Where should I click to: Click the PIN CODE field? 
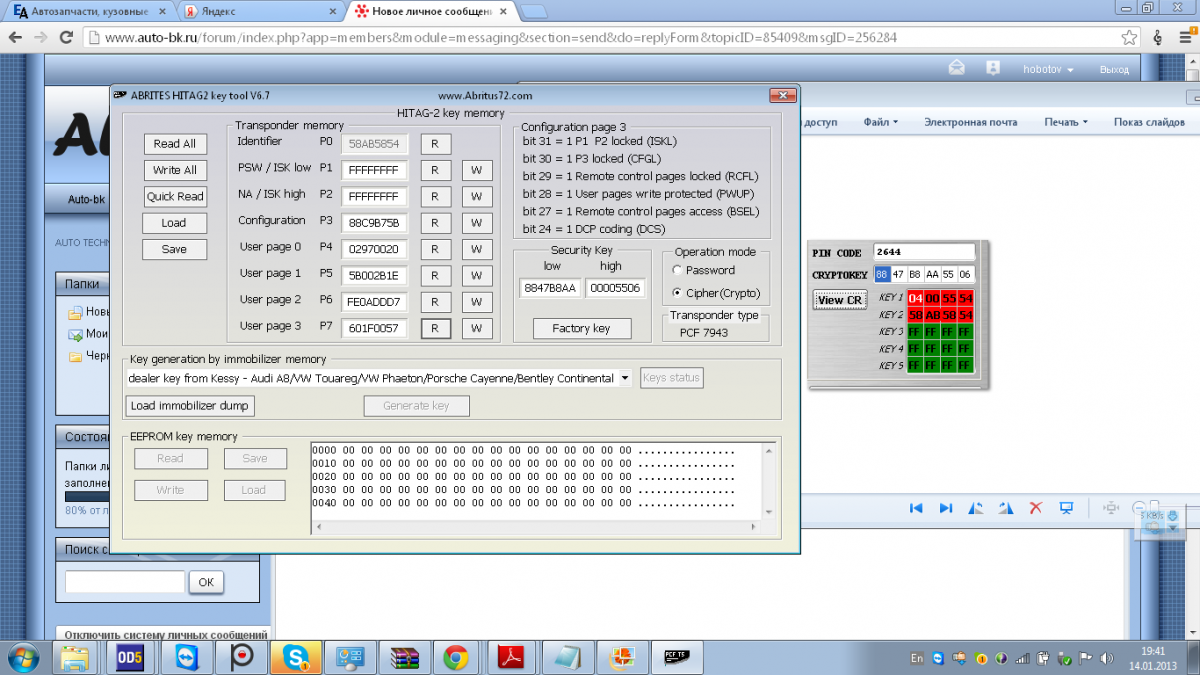924,253
